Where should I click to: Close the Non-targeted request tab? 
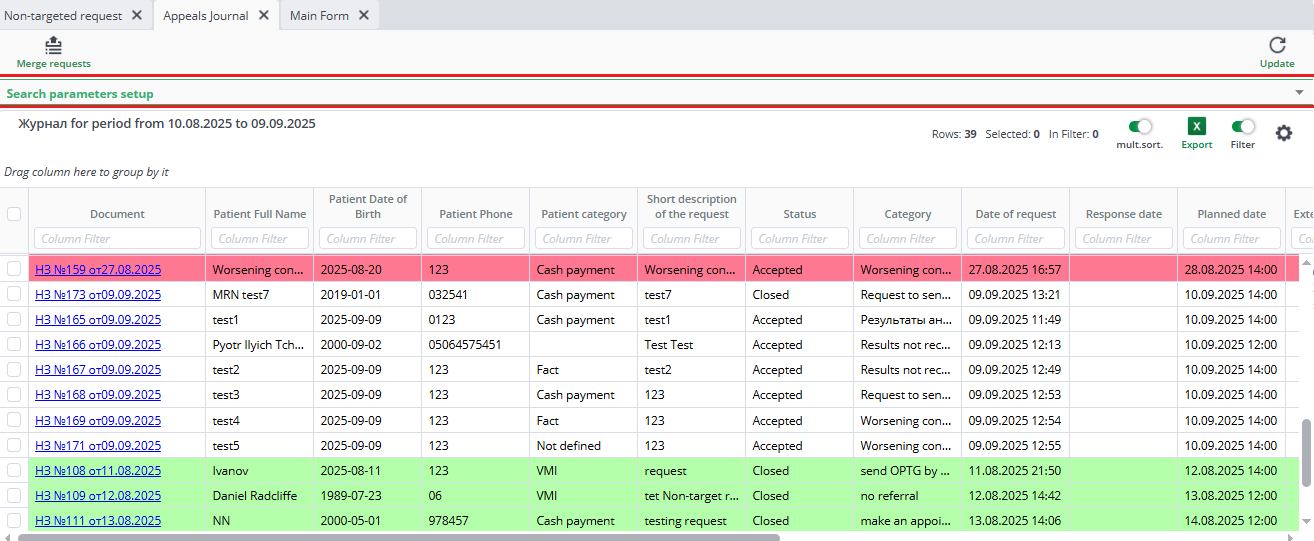click(137, 15)
